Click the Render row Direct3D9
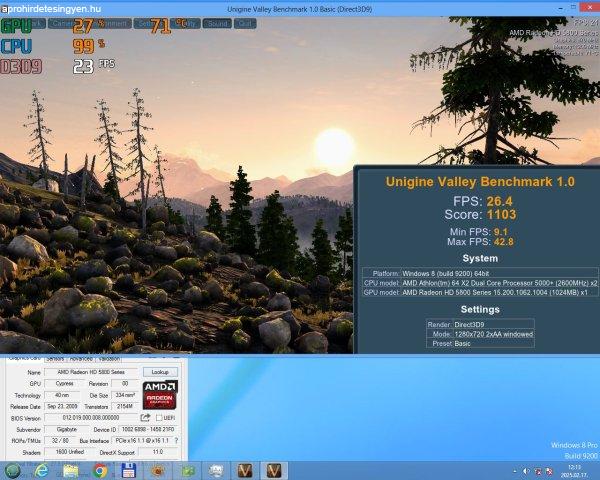 tap(480, 325)
